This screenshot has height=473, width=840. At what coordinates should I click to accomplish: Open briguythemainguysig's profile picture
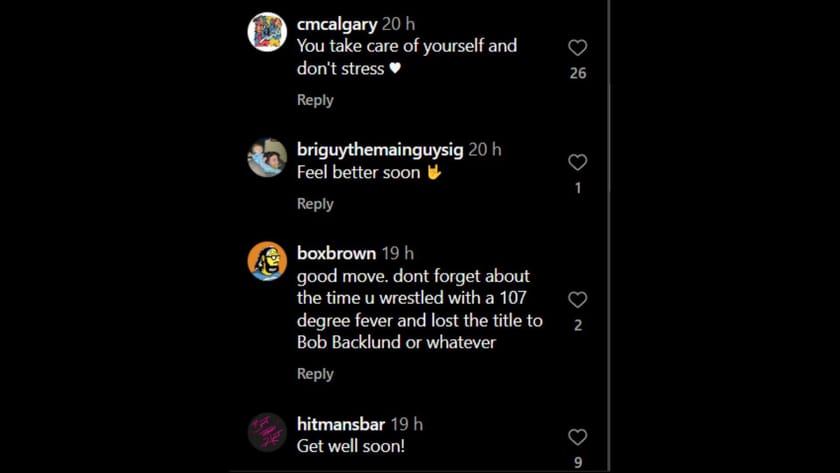click(x=267, y=157)
